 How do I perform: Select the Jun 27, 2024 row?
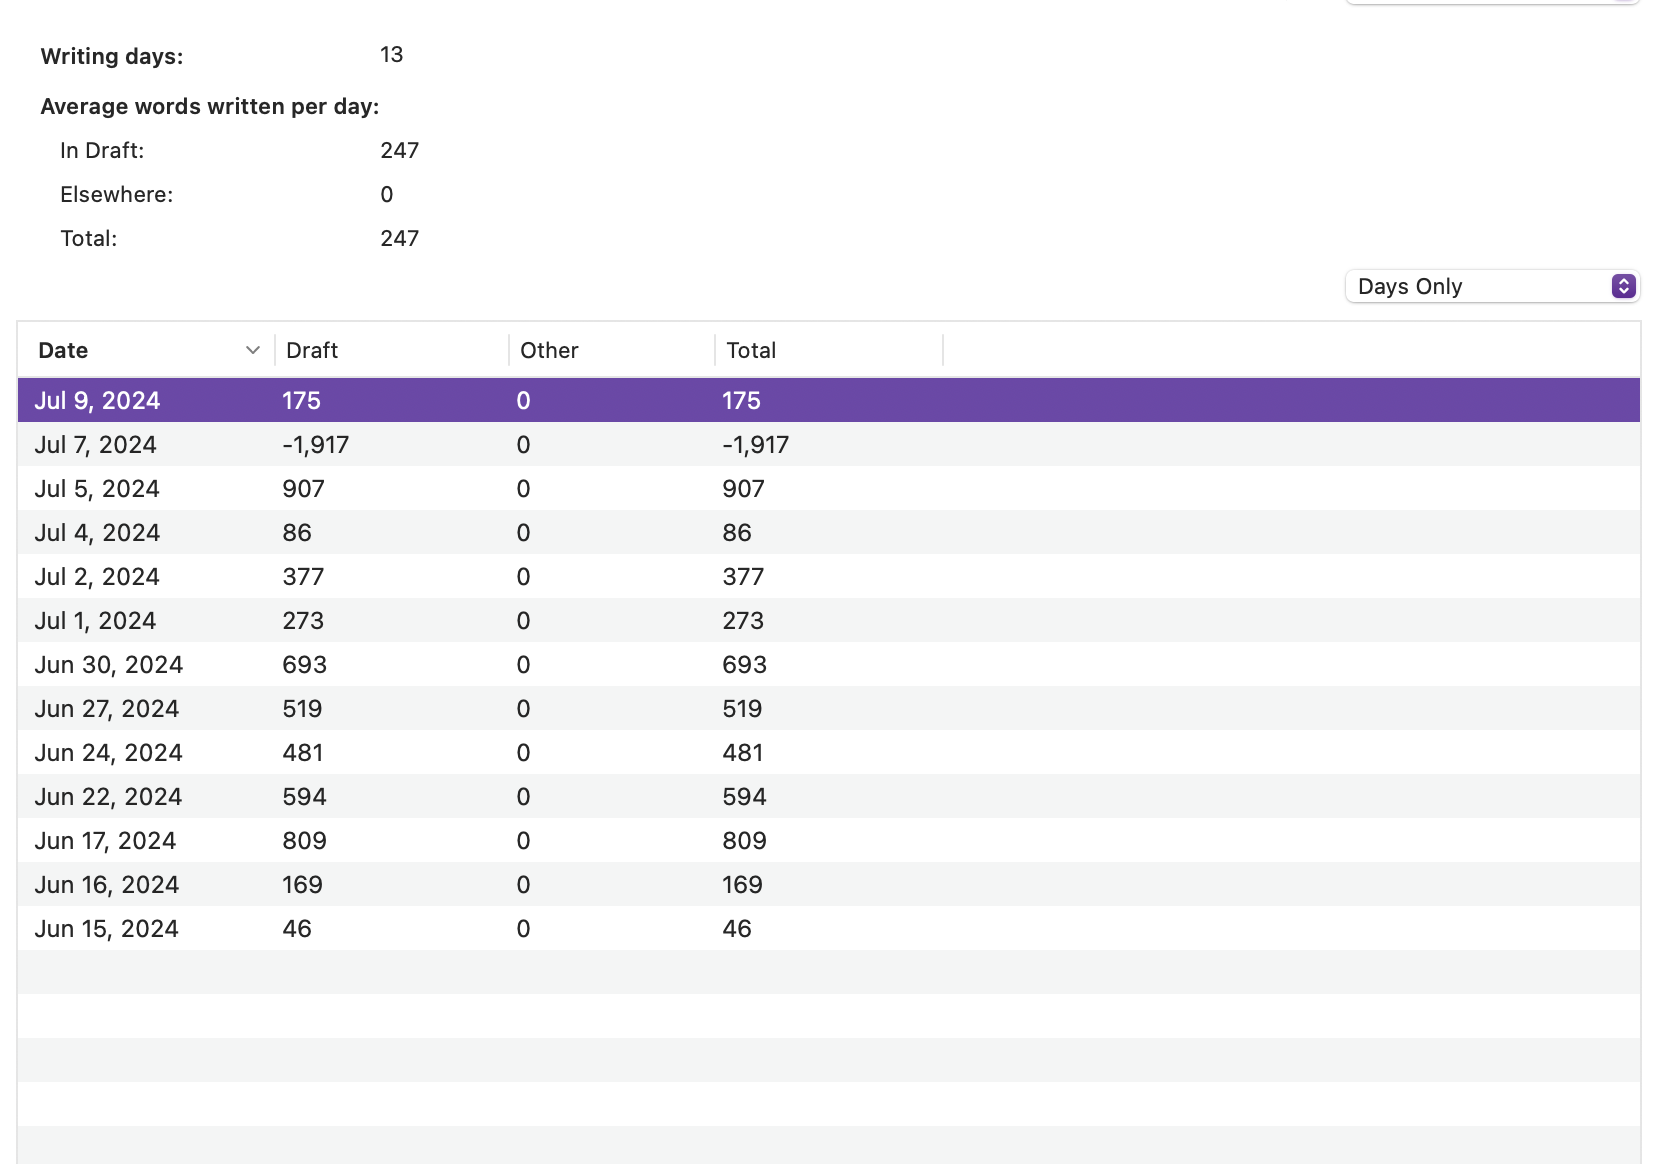click(x=829, y=708)
